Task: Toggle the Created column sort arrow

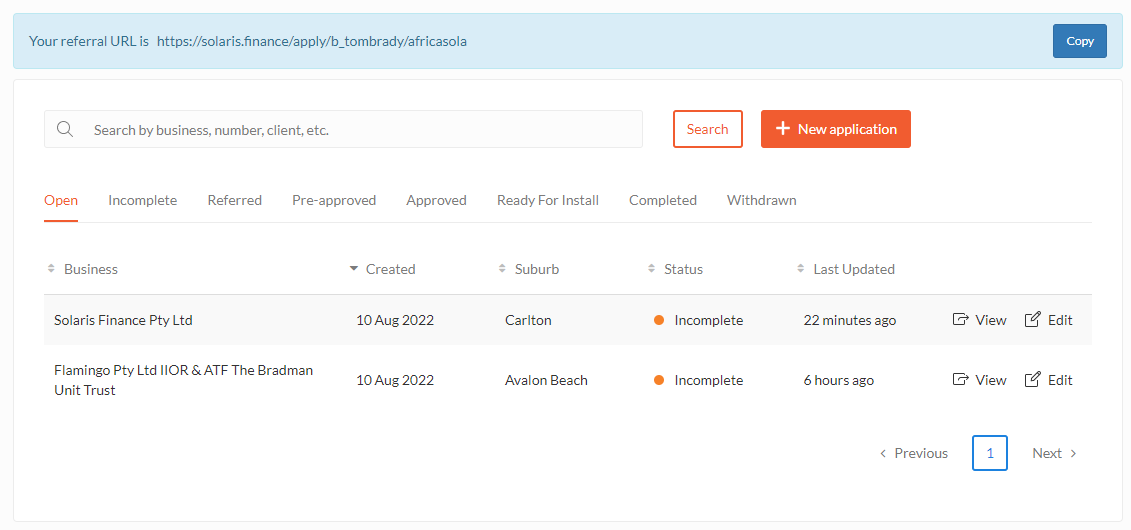Action: 353,269
